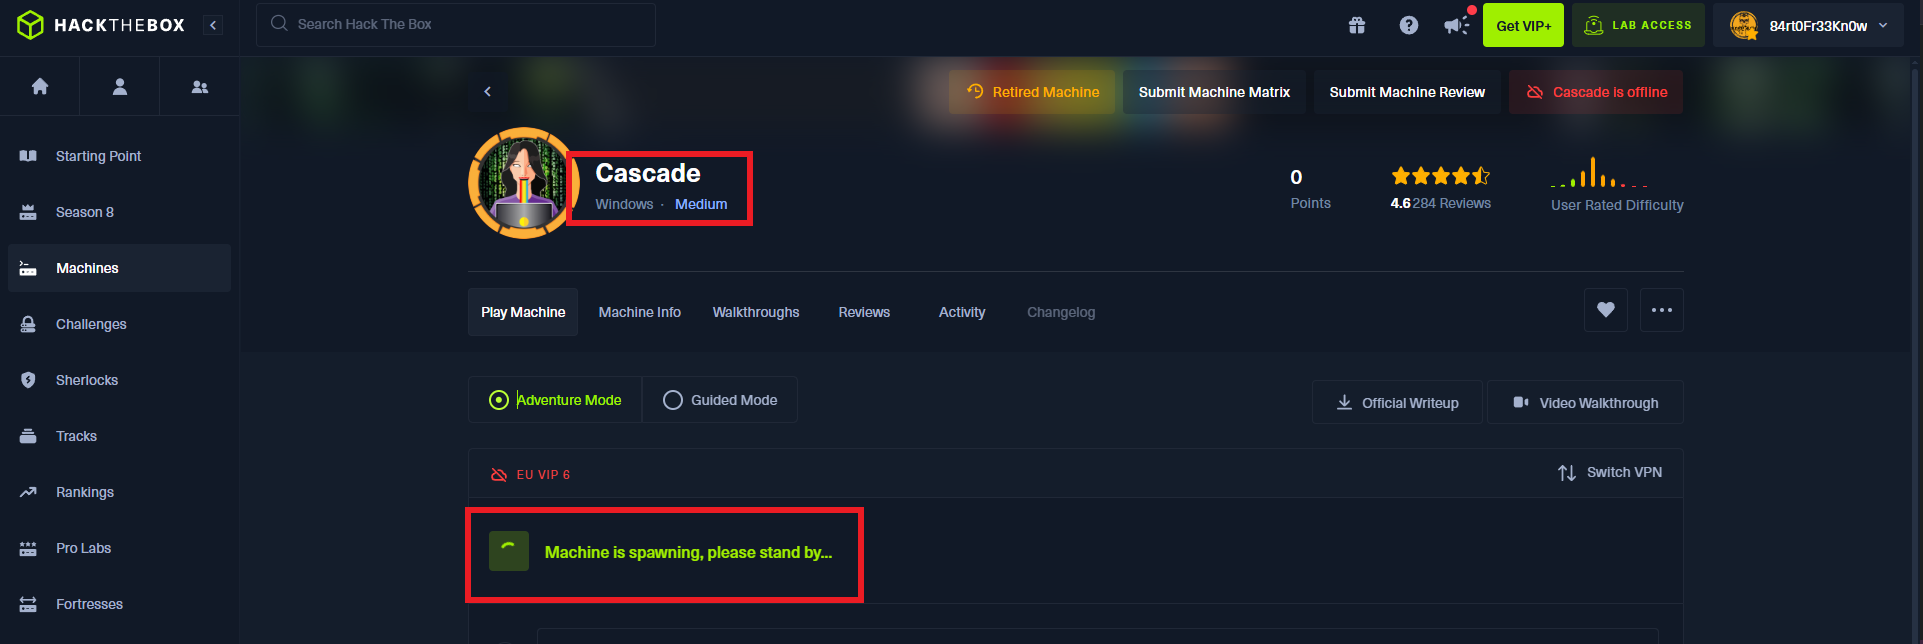Favorite the machine with the heart icon

pos(1606,310)
